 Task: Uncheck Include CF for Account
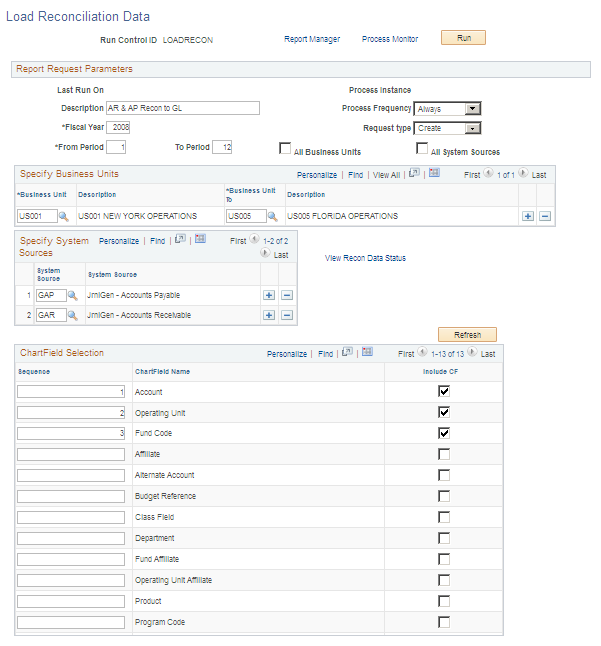[444, 391]
